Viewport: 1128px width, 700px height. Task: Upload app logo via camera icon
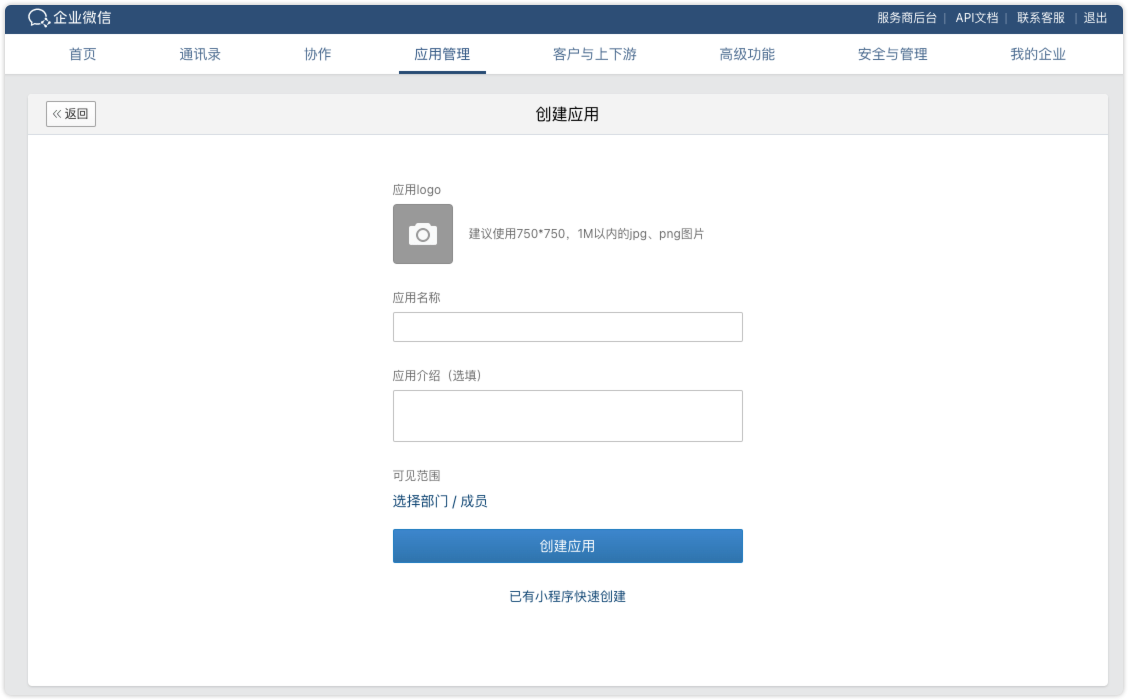pos(423,234)
